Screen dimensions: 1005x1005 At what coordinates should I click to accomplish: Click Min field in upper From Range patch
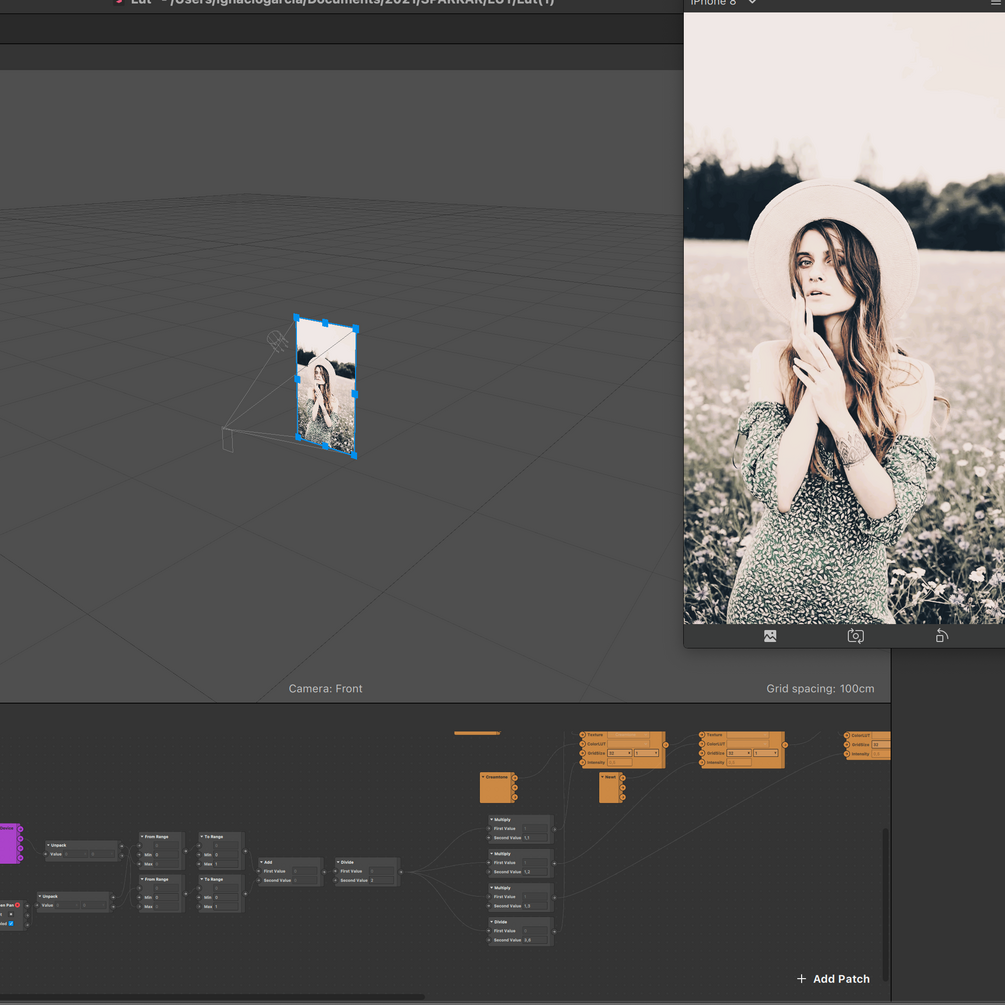pos(167,854)
